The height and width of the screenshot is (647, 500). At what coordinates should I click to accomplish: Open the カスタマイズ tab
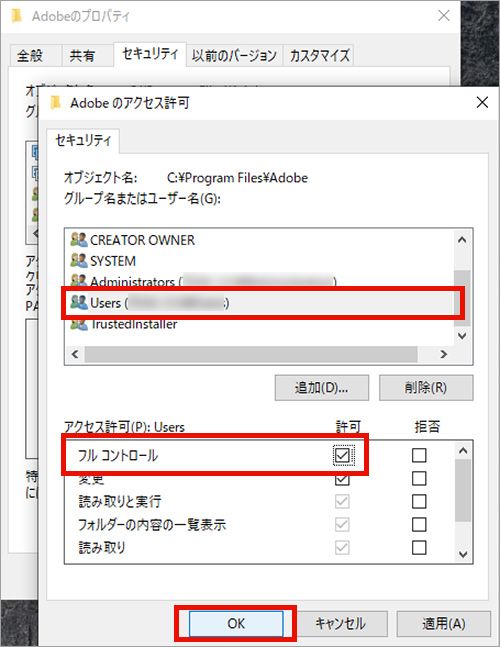(x=319, y=55)
